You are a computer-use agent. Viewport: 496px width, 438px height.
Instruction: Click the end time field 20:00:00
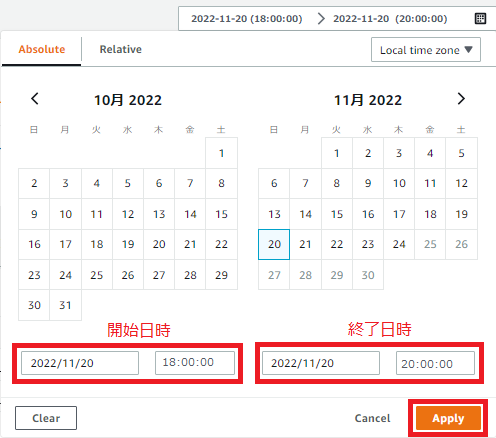pos(435,363)
